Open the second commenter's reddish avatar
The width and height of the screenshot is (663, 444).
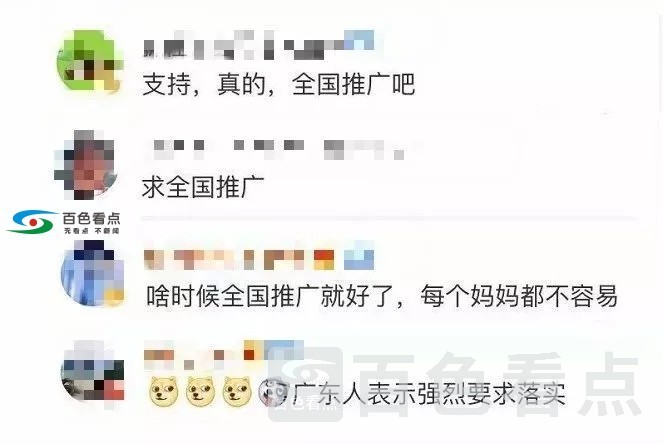[x=86, y=165]
